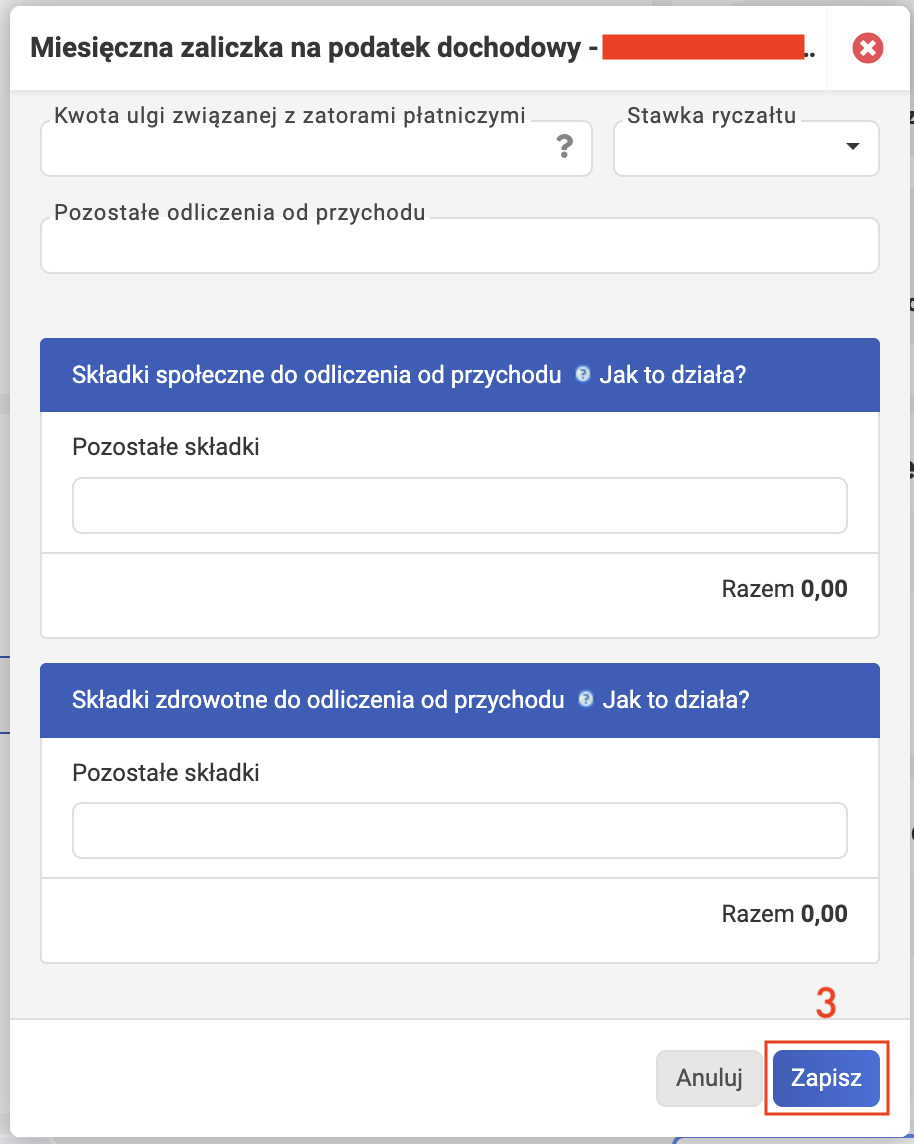The width and height of the screenshot is (914, 1144).
Task: Focus the Pozostałe odliczenia od przychodu field
Action: [x=460, y=245]
